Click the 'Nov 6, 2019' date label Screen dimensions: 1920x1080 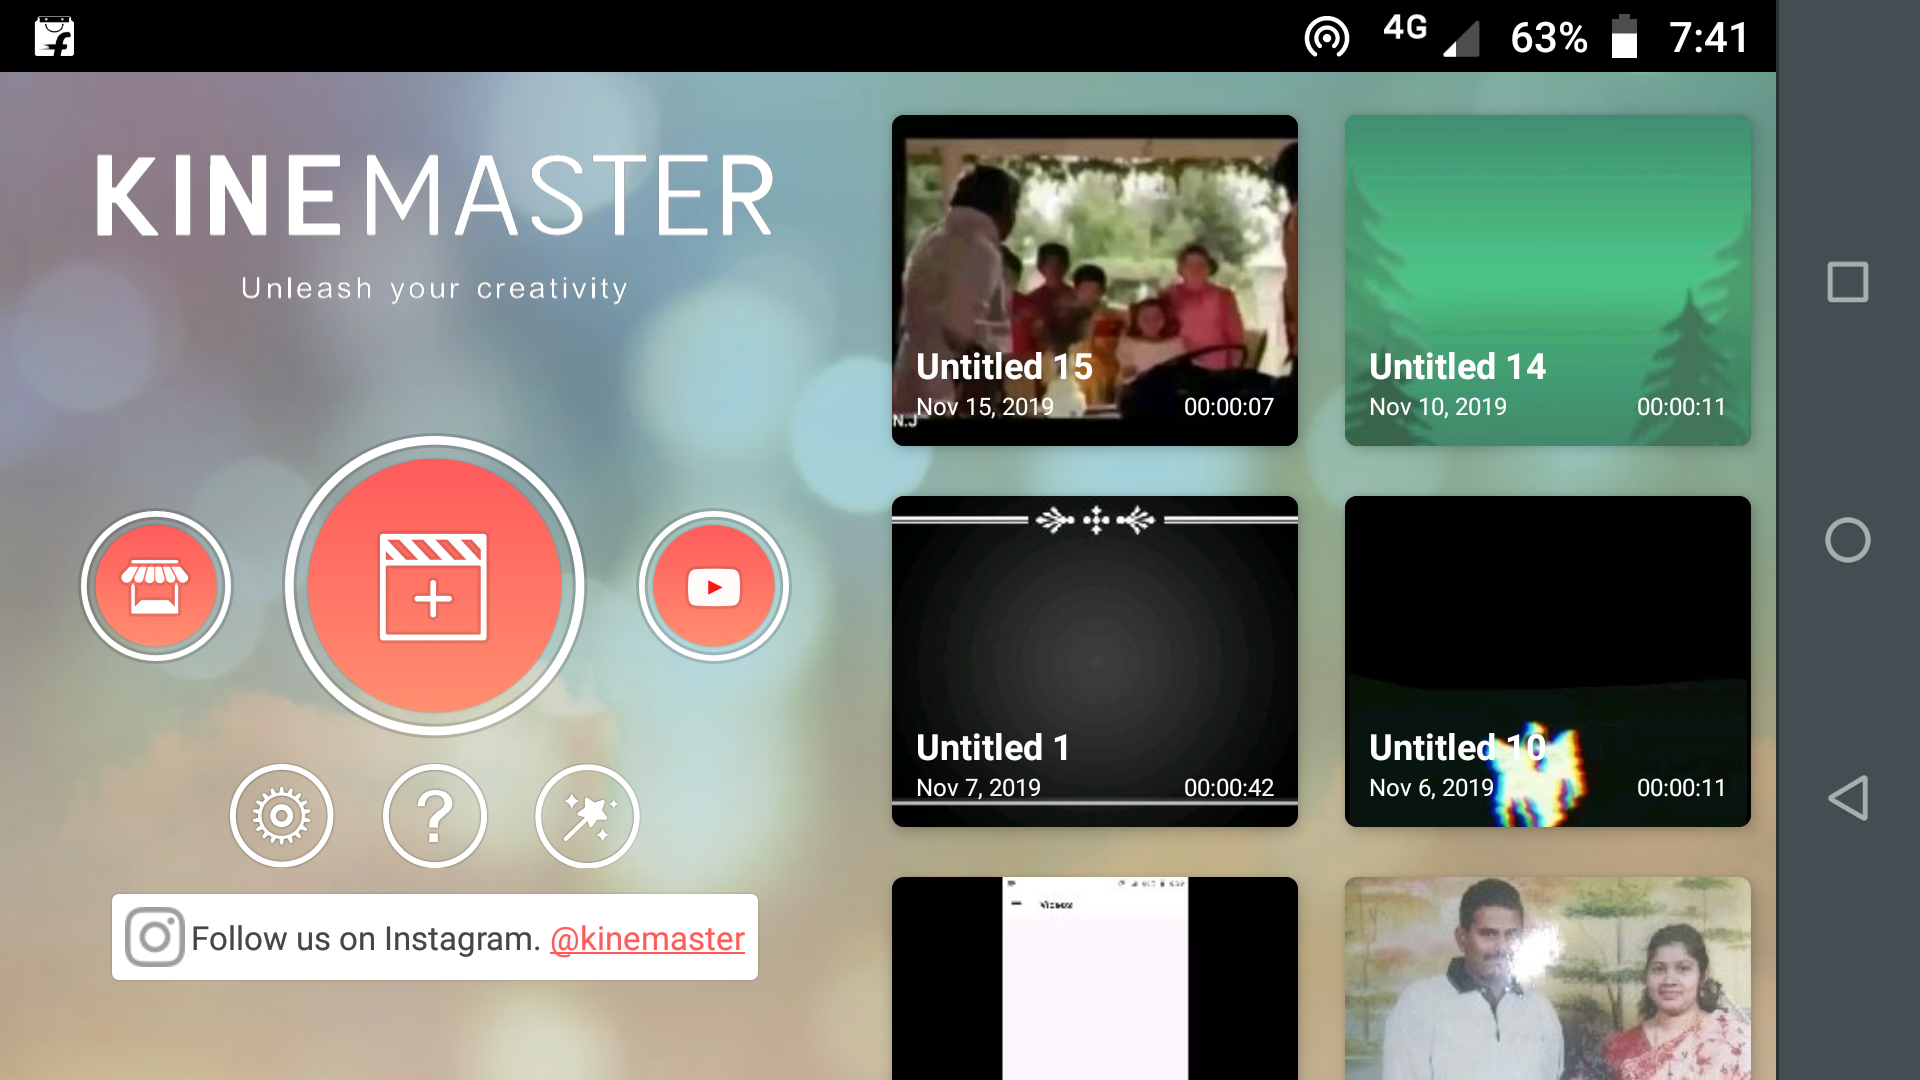pyautogui.click(x=1431, y=788)
